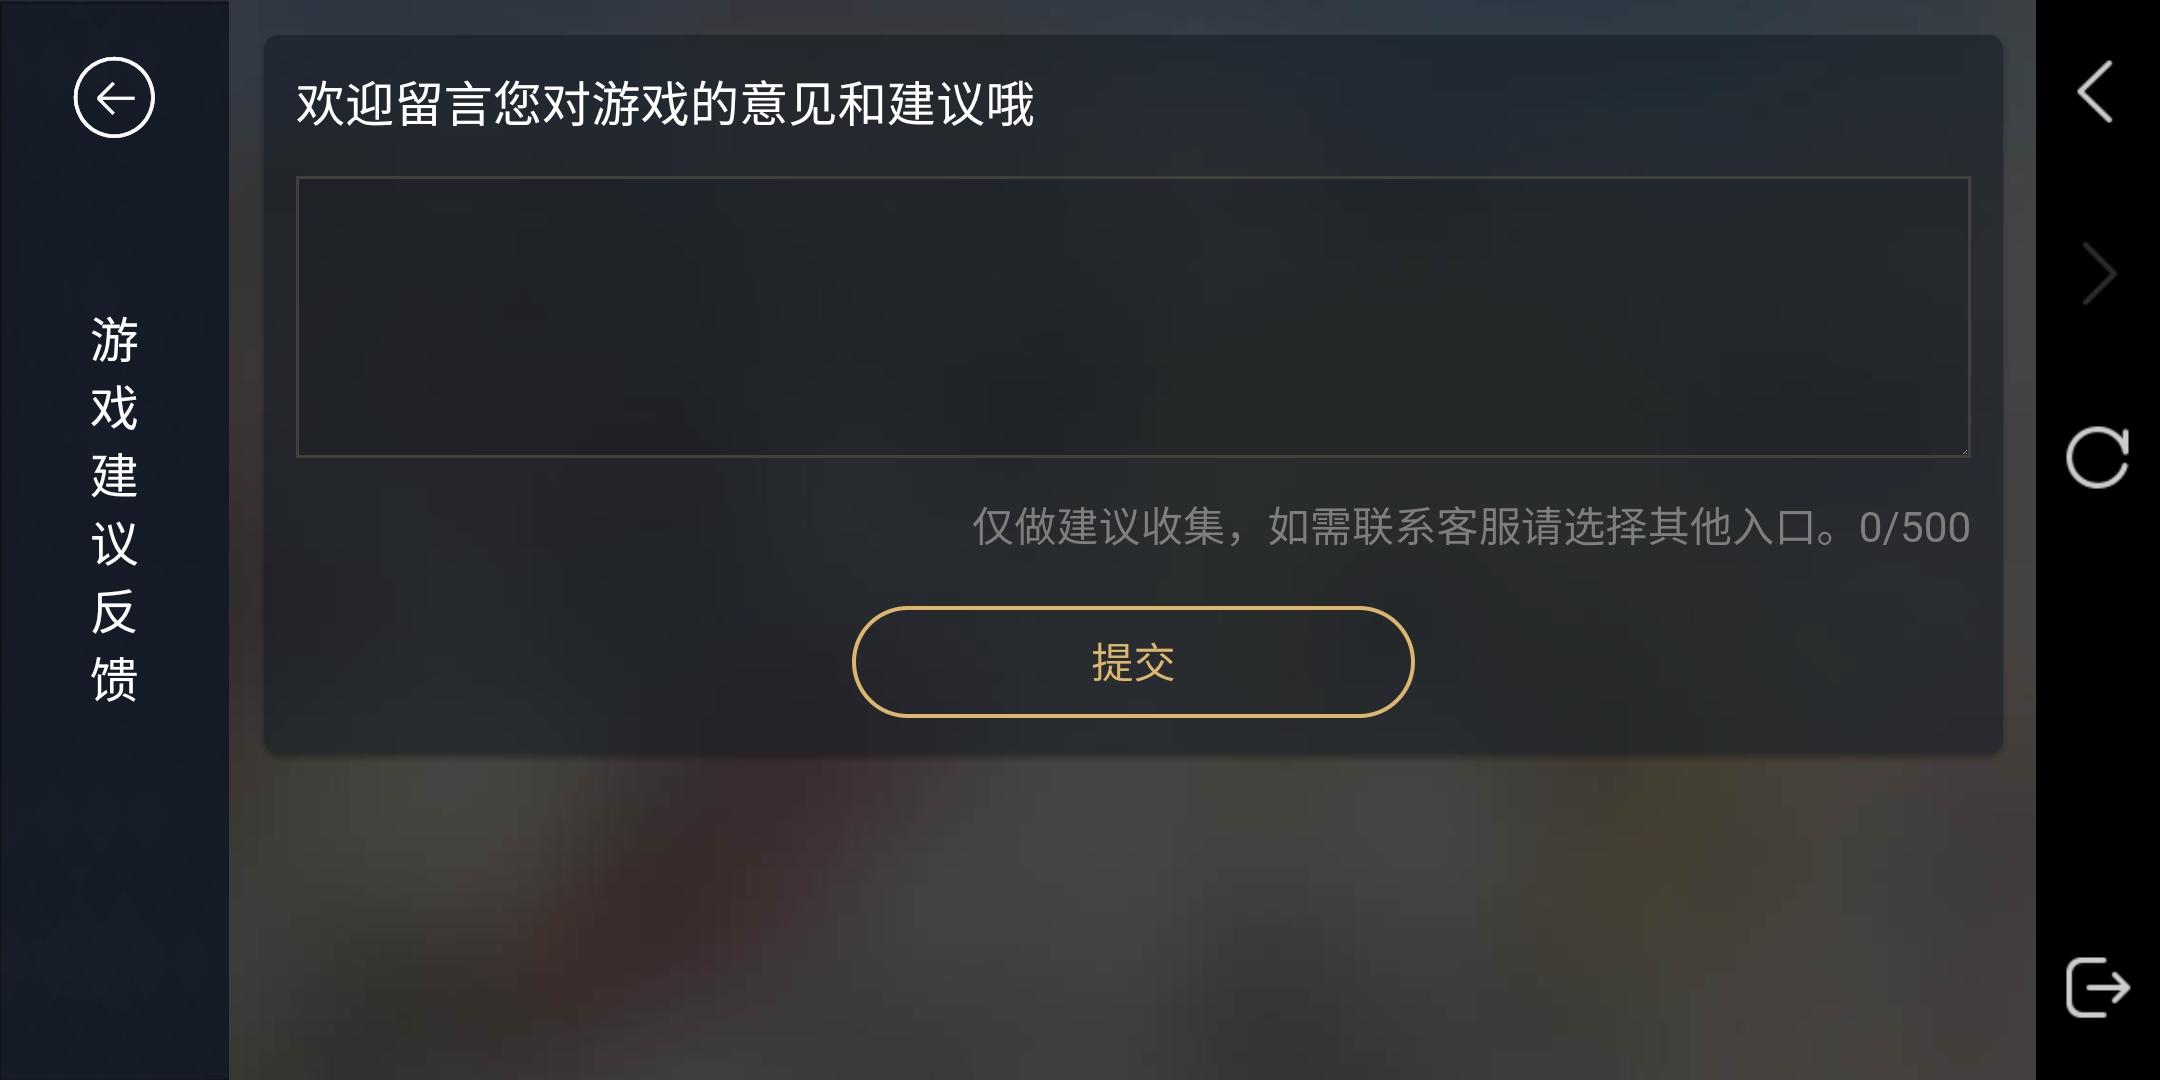Image resolution: width=2160 pixels, height=1080 pixels.
Task: Exit the webview using the logout icon
Action: tap(2097, 987)
